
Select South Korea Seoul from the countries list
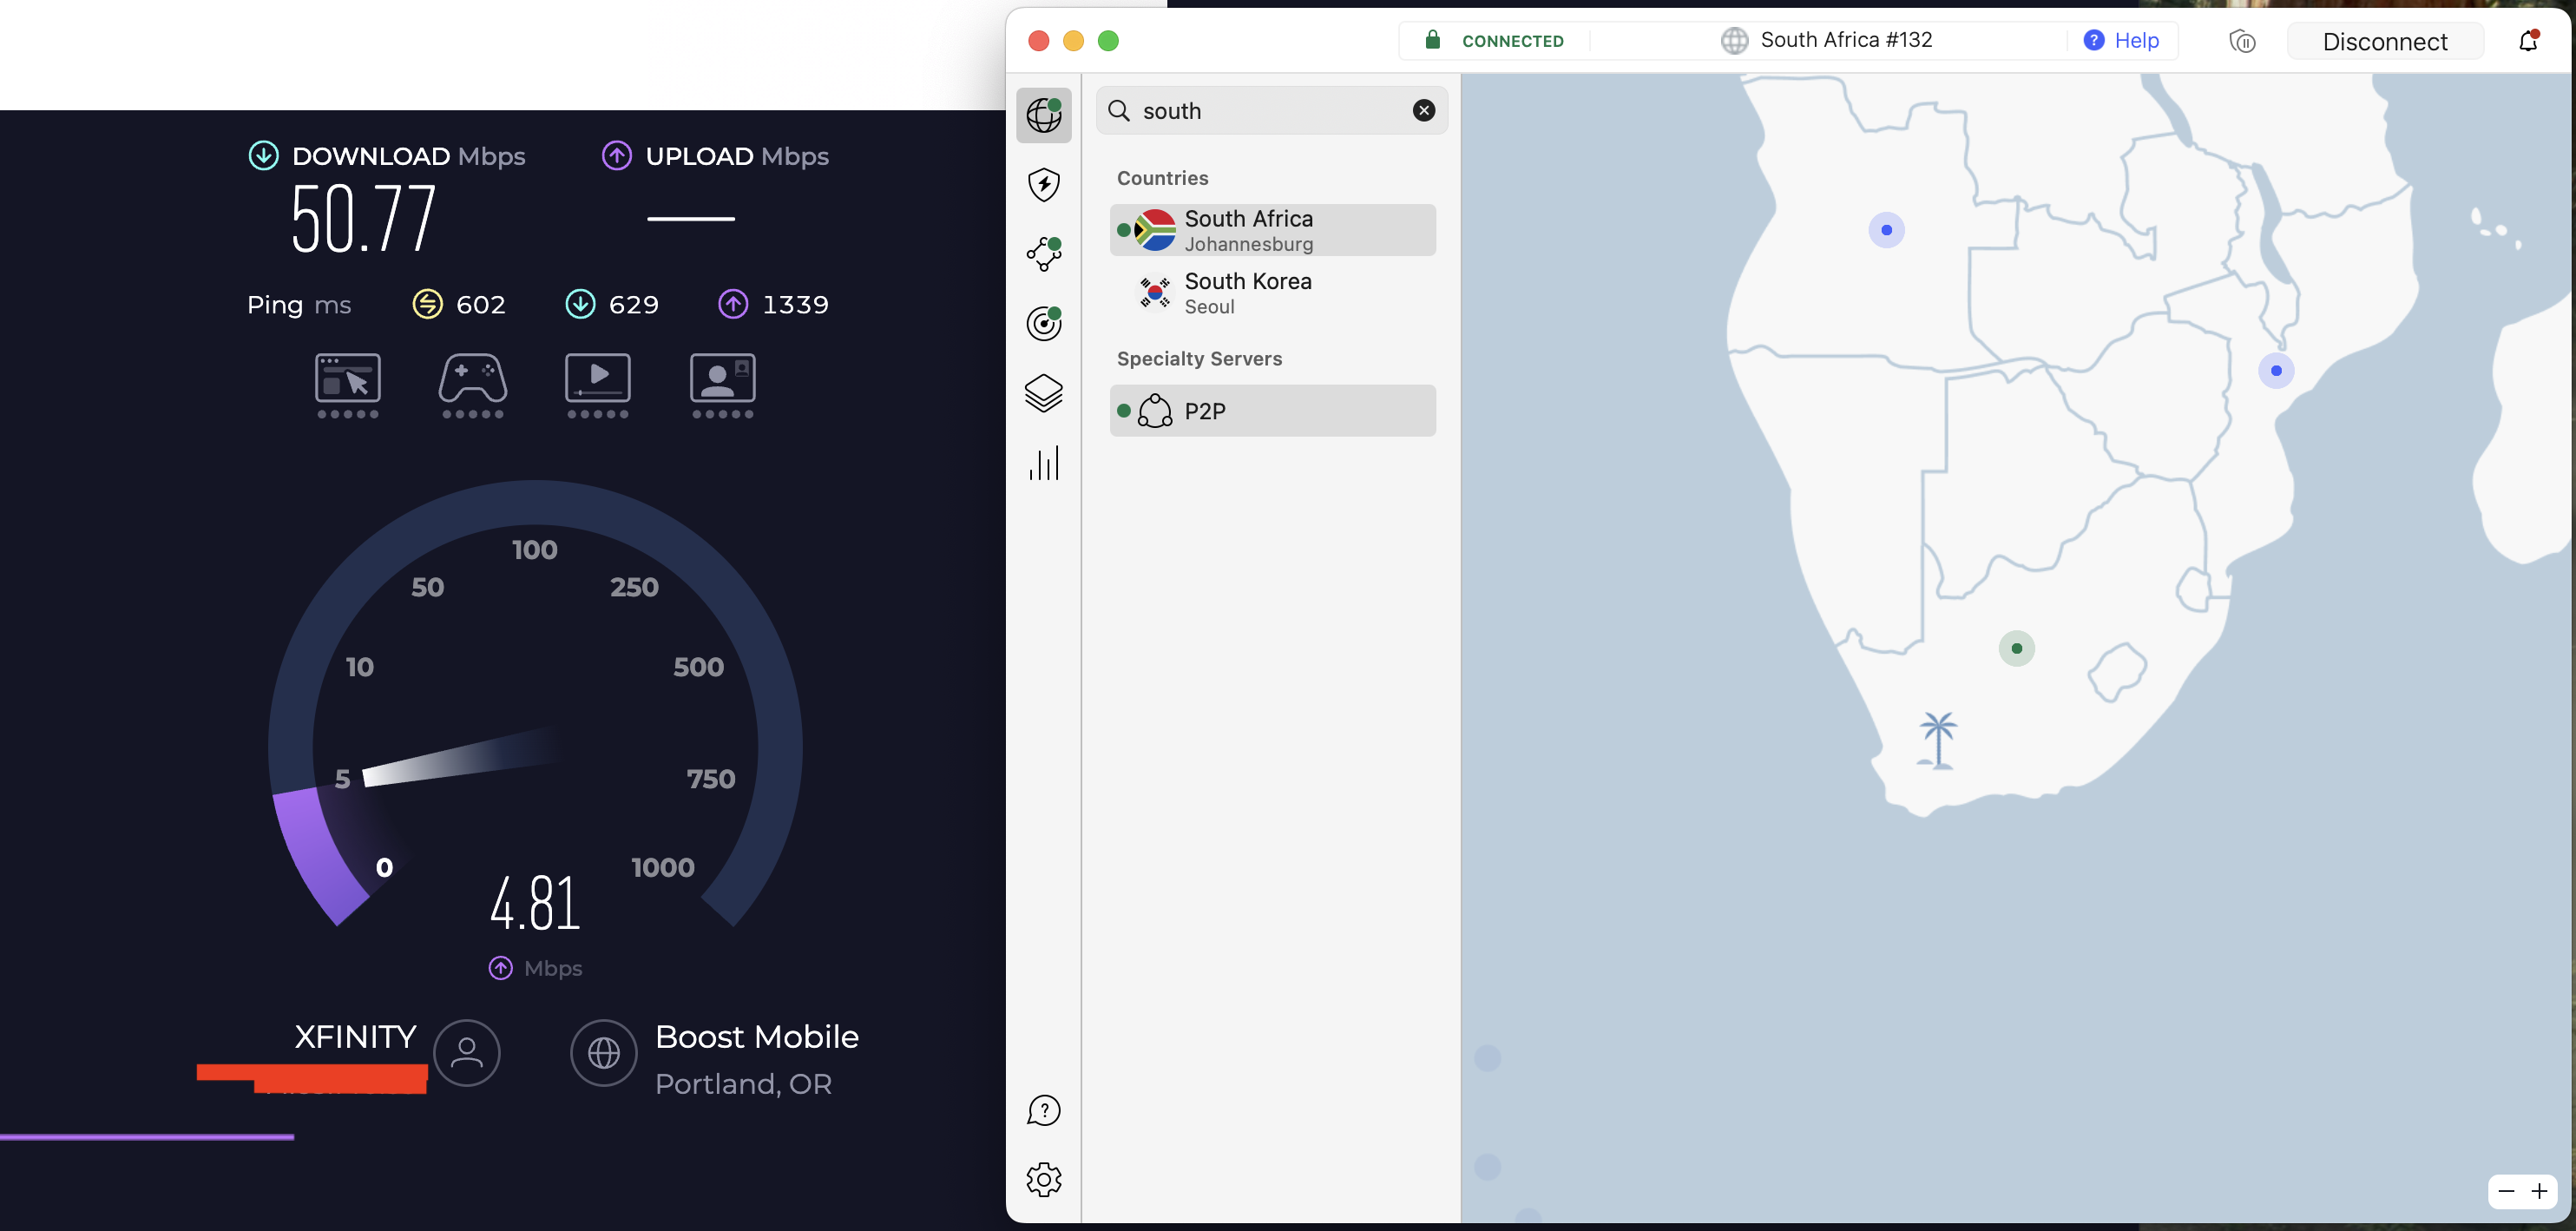[1271, 293]
